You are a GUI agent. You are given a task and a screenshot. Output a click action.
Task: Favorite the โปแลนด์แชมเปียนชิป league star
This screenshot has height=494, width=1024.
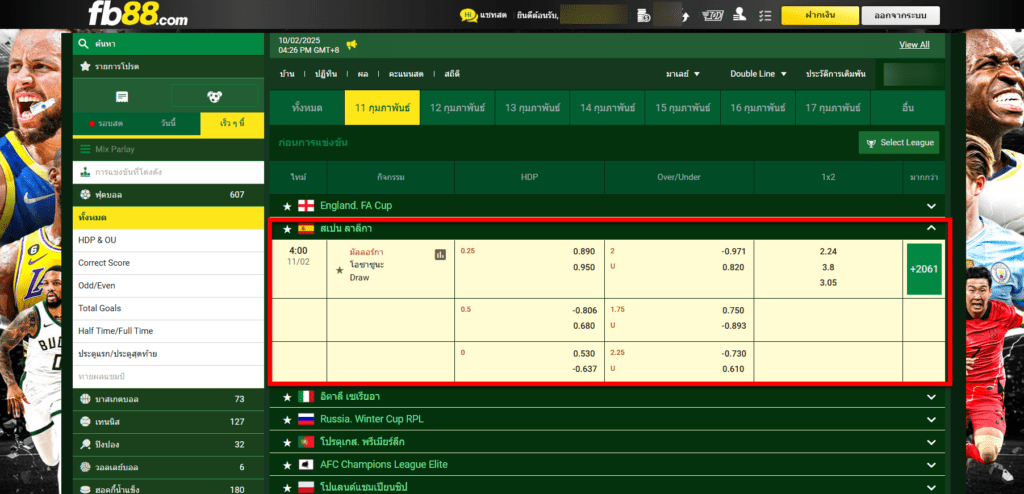tap(287, 487)
